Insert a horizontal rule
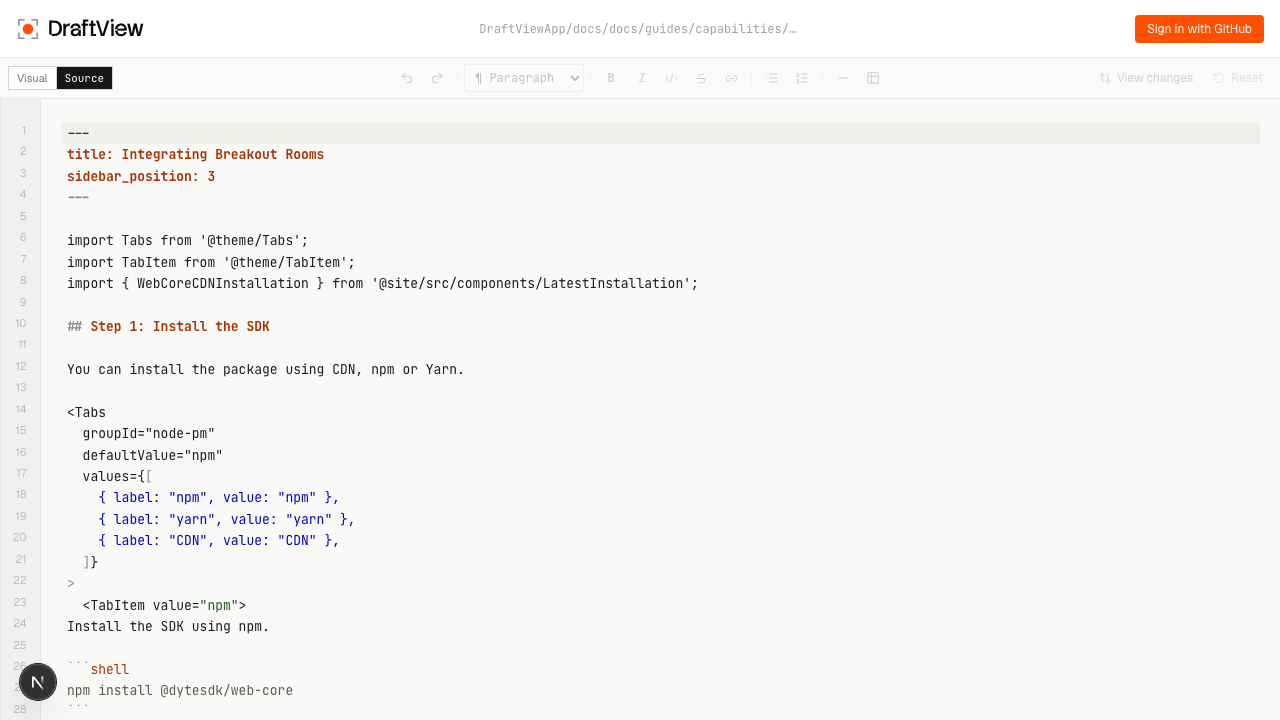 pyautogui.click(x=843, y=78)
